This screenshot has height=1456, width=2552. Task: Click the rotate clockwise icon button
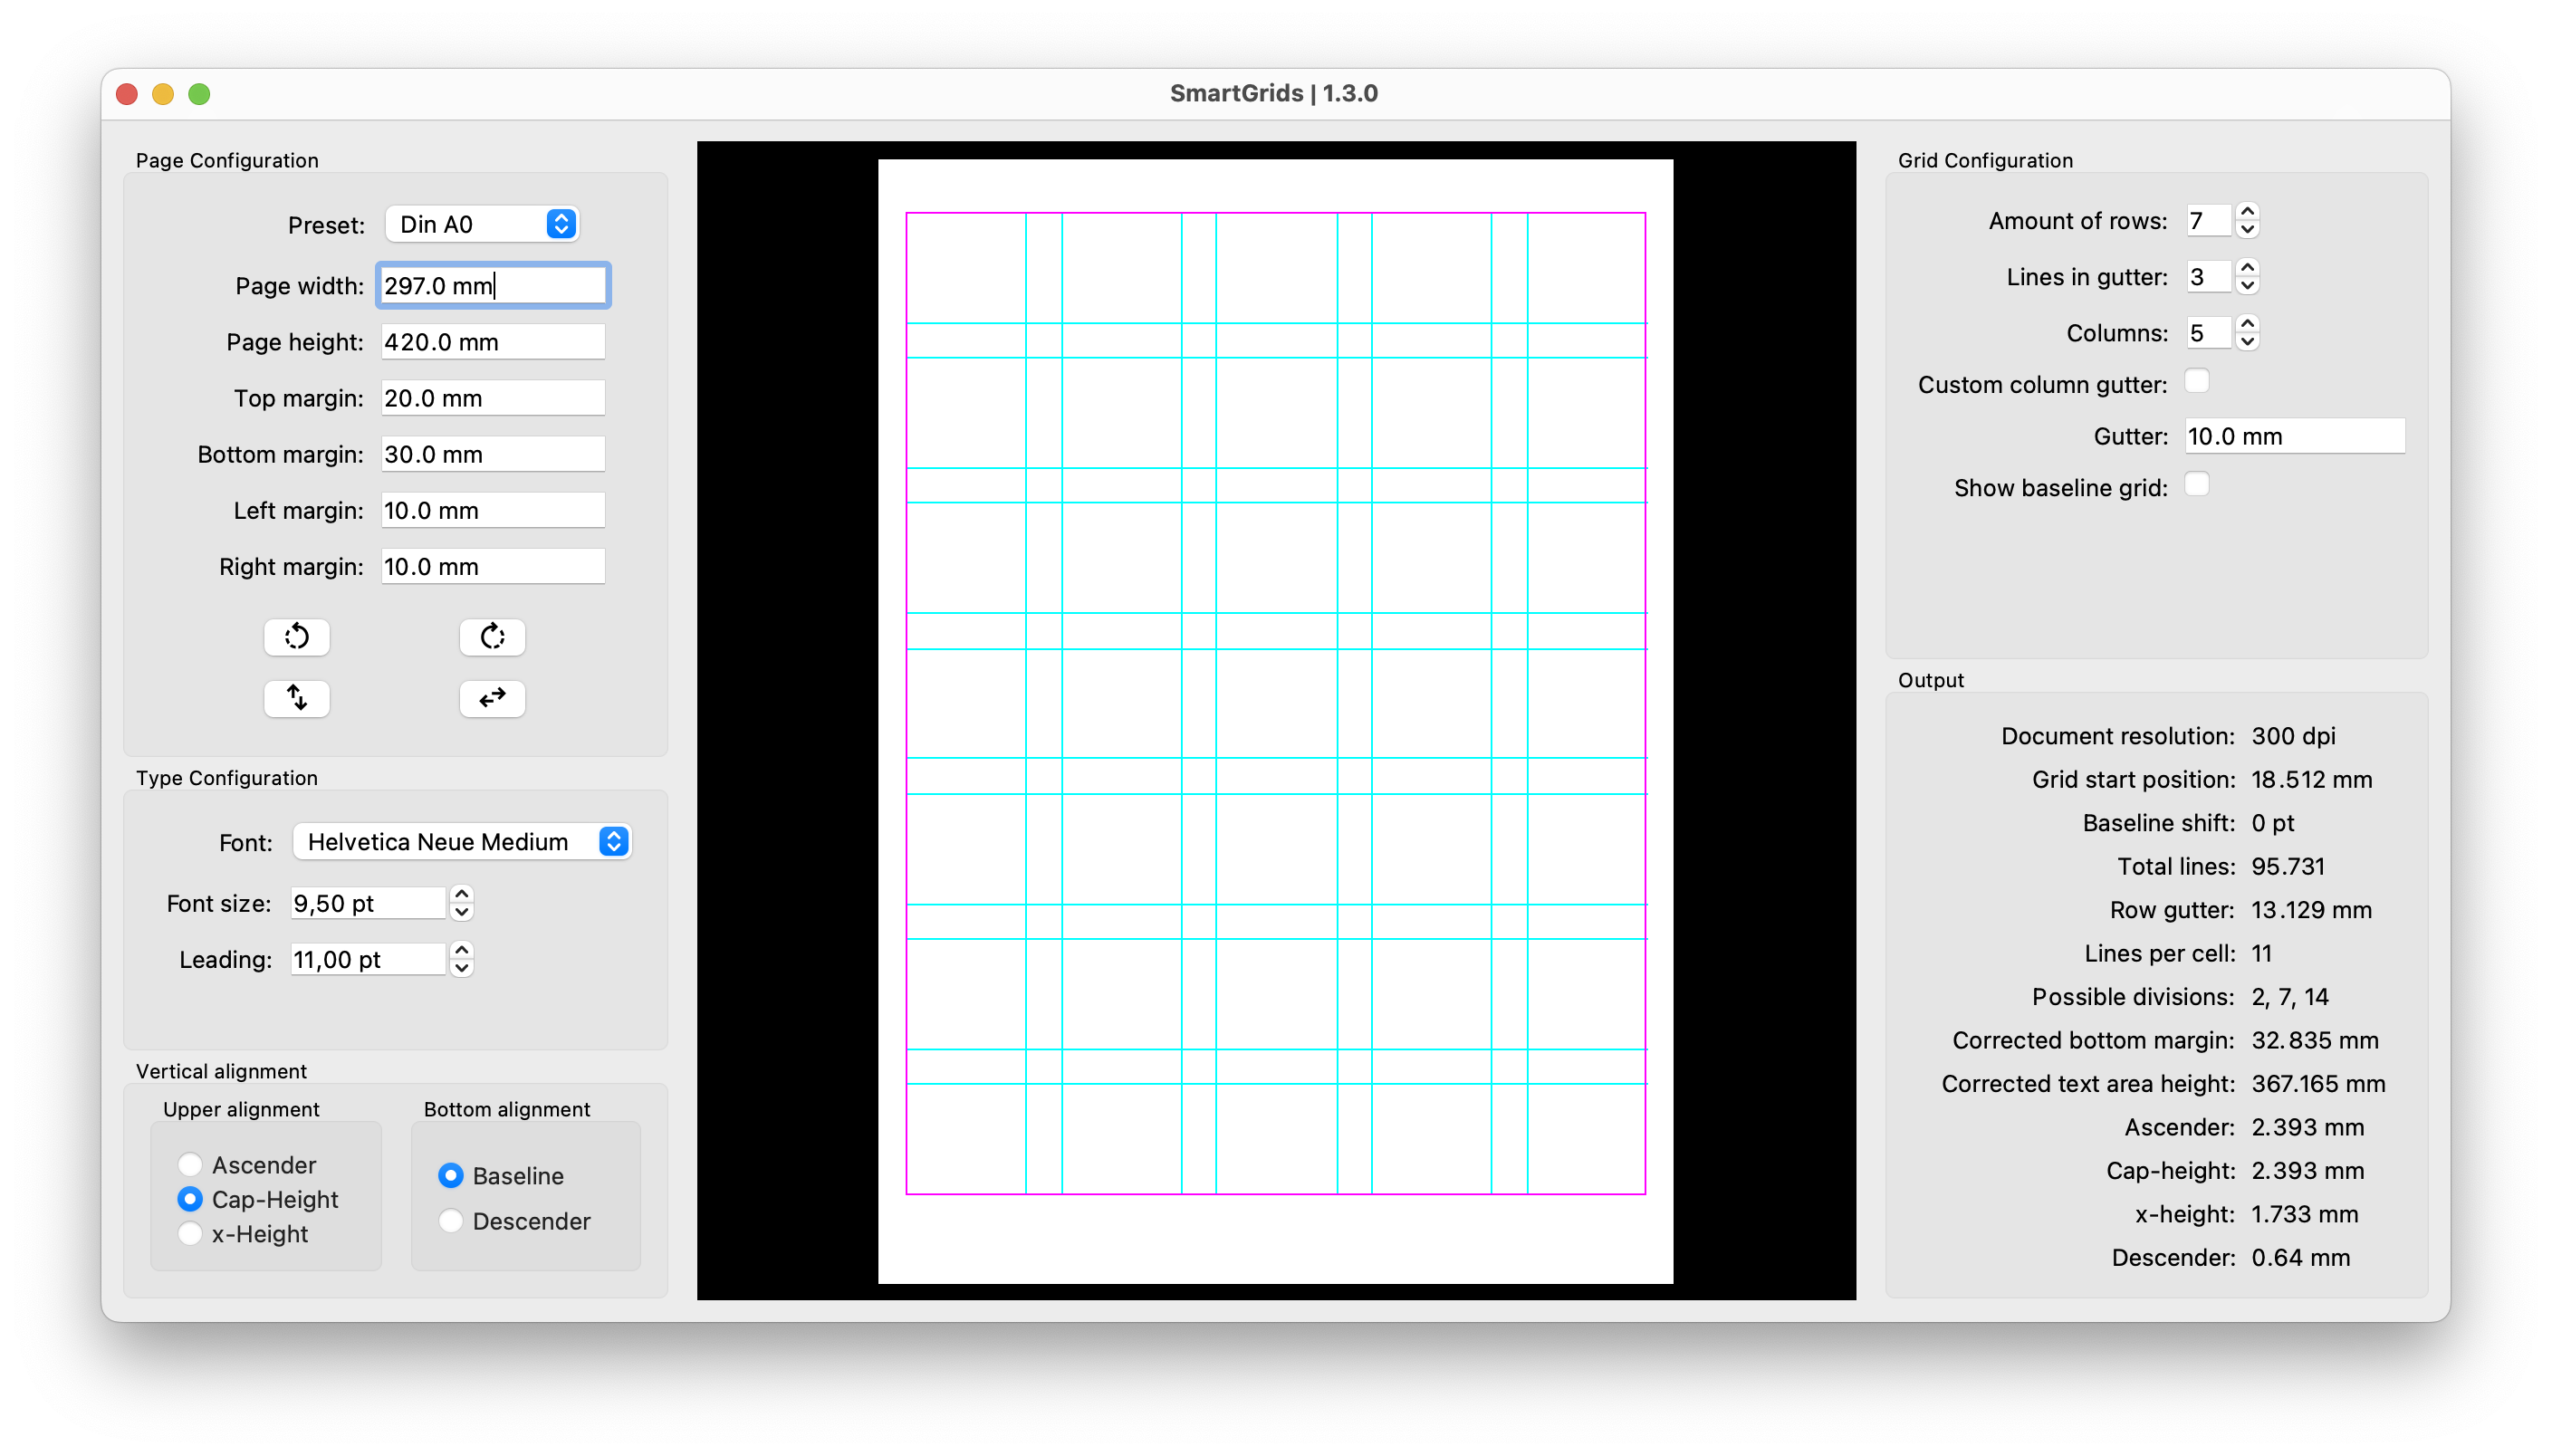coord(492,637)
